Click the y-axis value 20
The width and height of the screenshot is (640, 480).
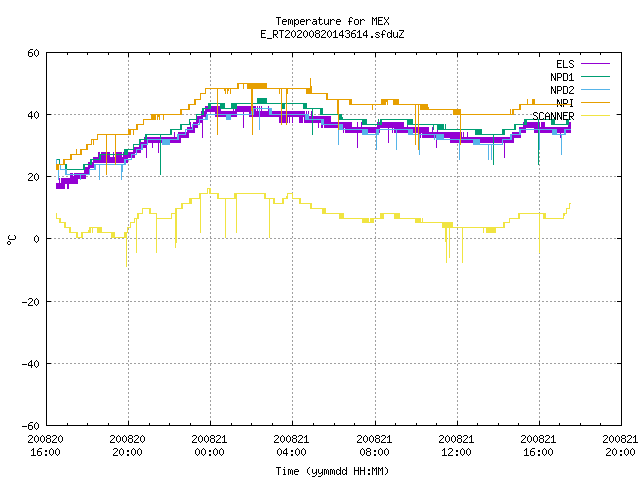point(33,177)
